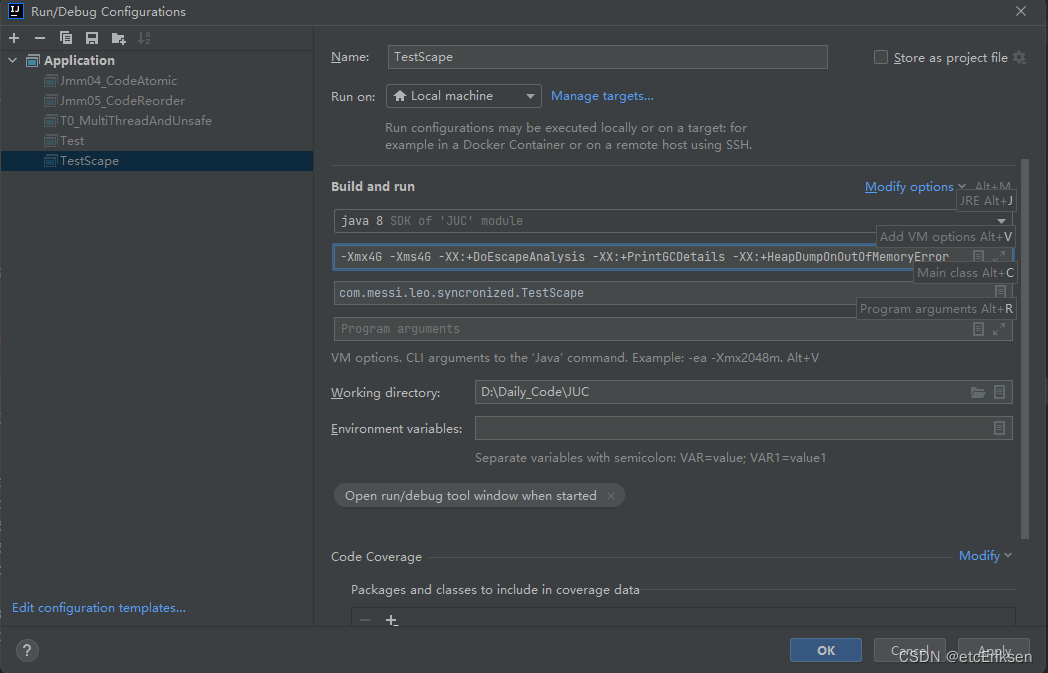Open Edit configuration templates link
1048x673 pixels.
point(99,608)
